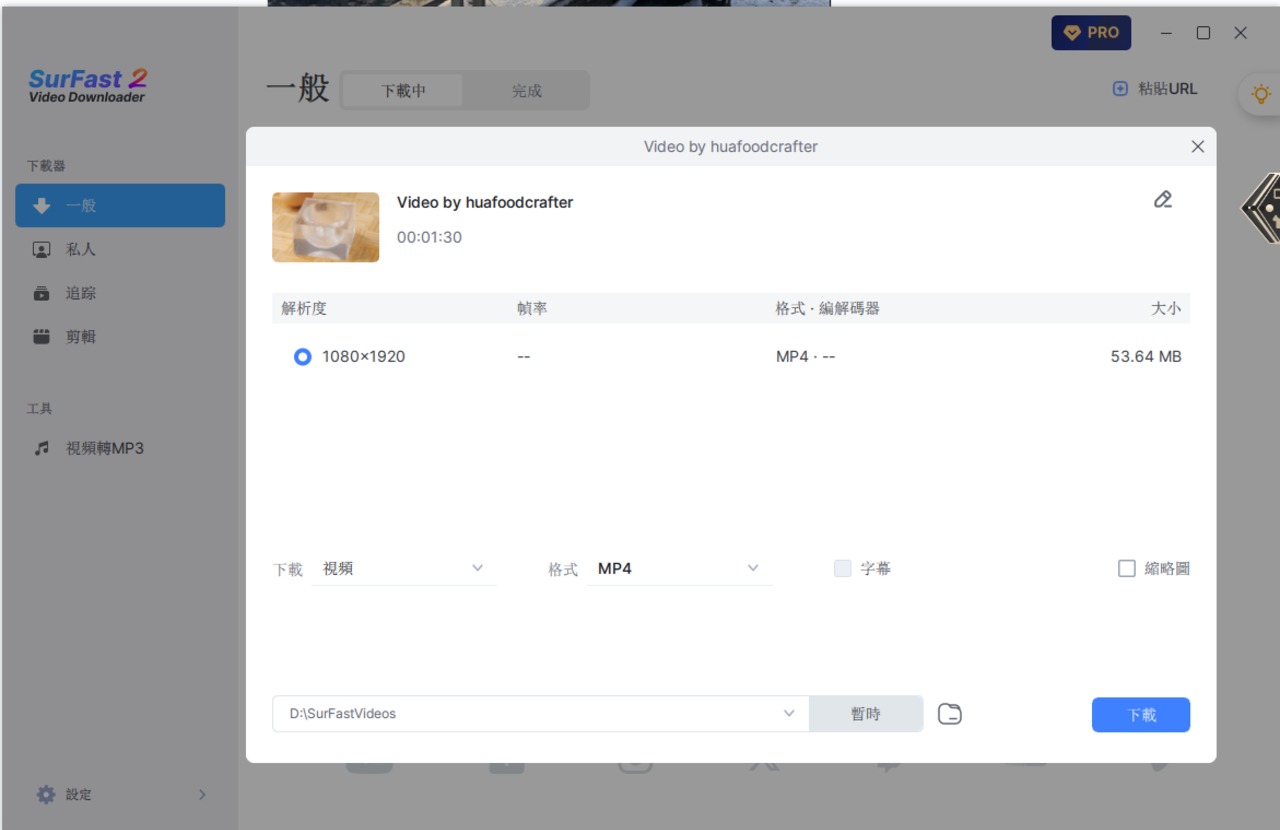Open the browse folder icon
The image size is (1280, 830).
(949, 714)
